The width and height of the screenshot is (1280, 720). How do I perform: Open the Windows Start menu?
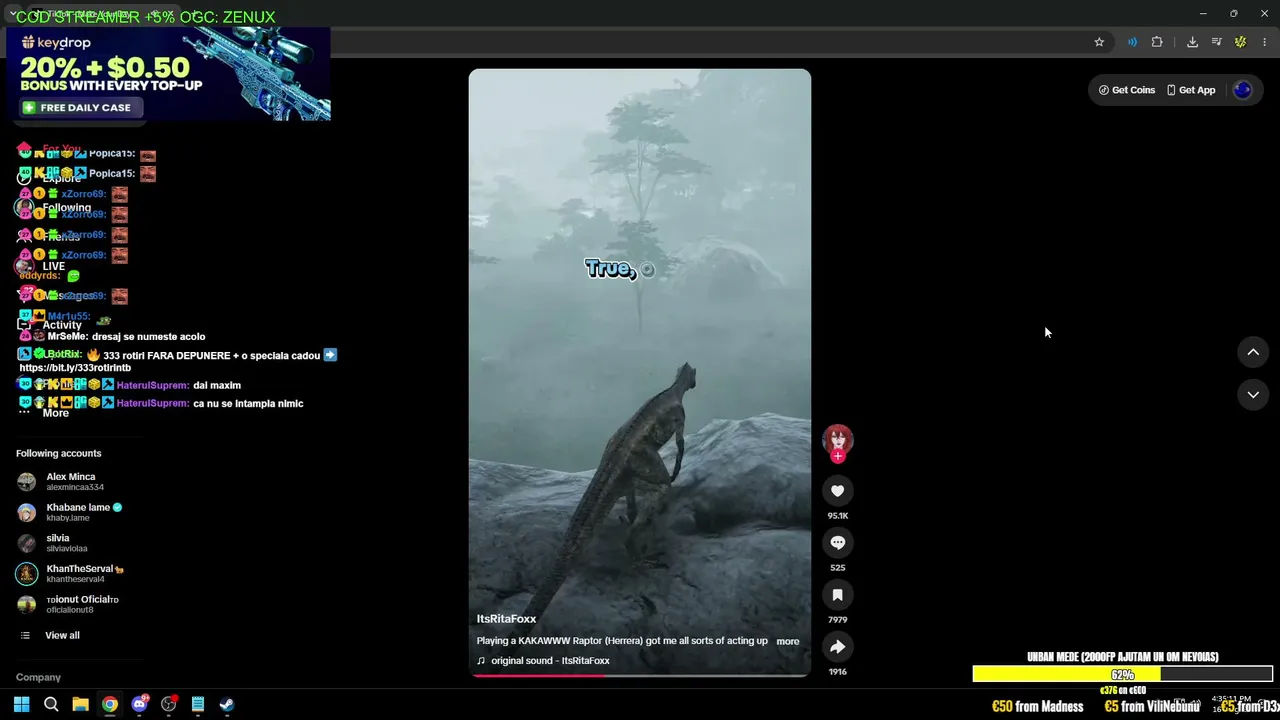point(21,704)
